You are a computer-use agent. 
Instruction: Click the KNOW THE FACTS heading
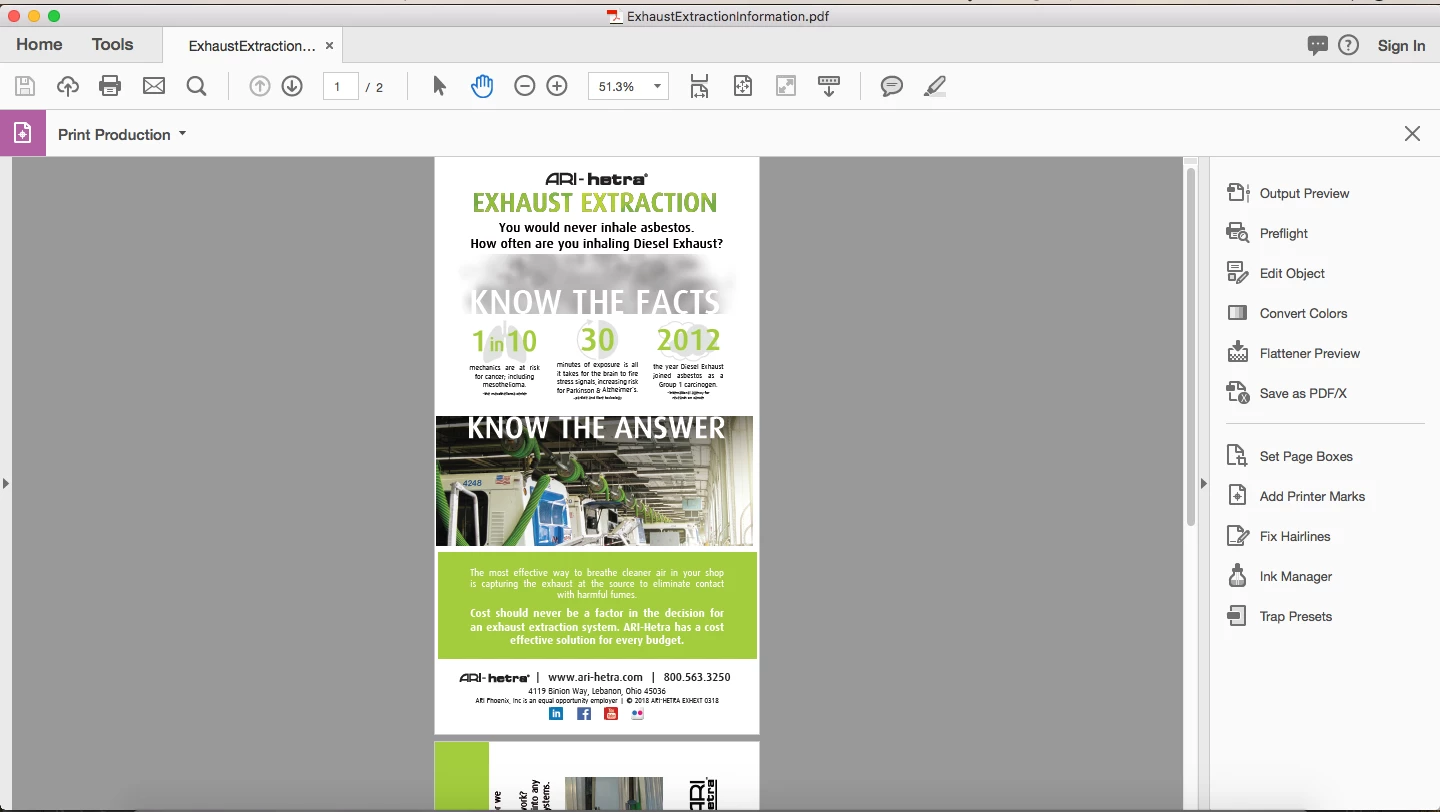595,302
